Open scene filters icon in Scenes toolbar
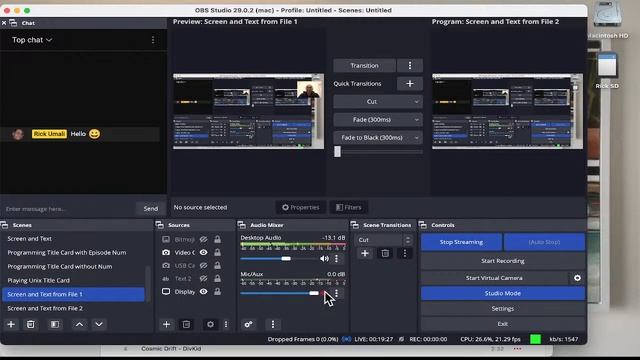 click(x=55, y=324)
